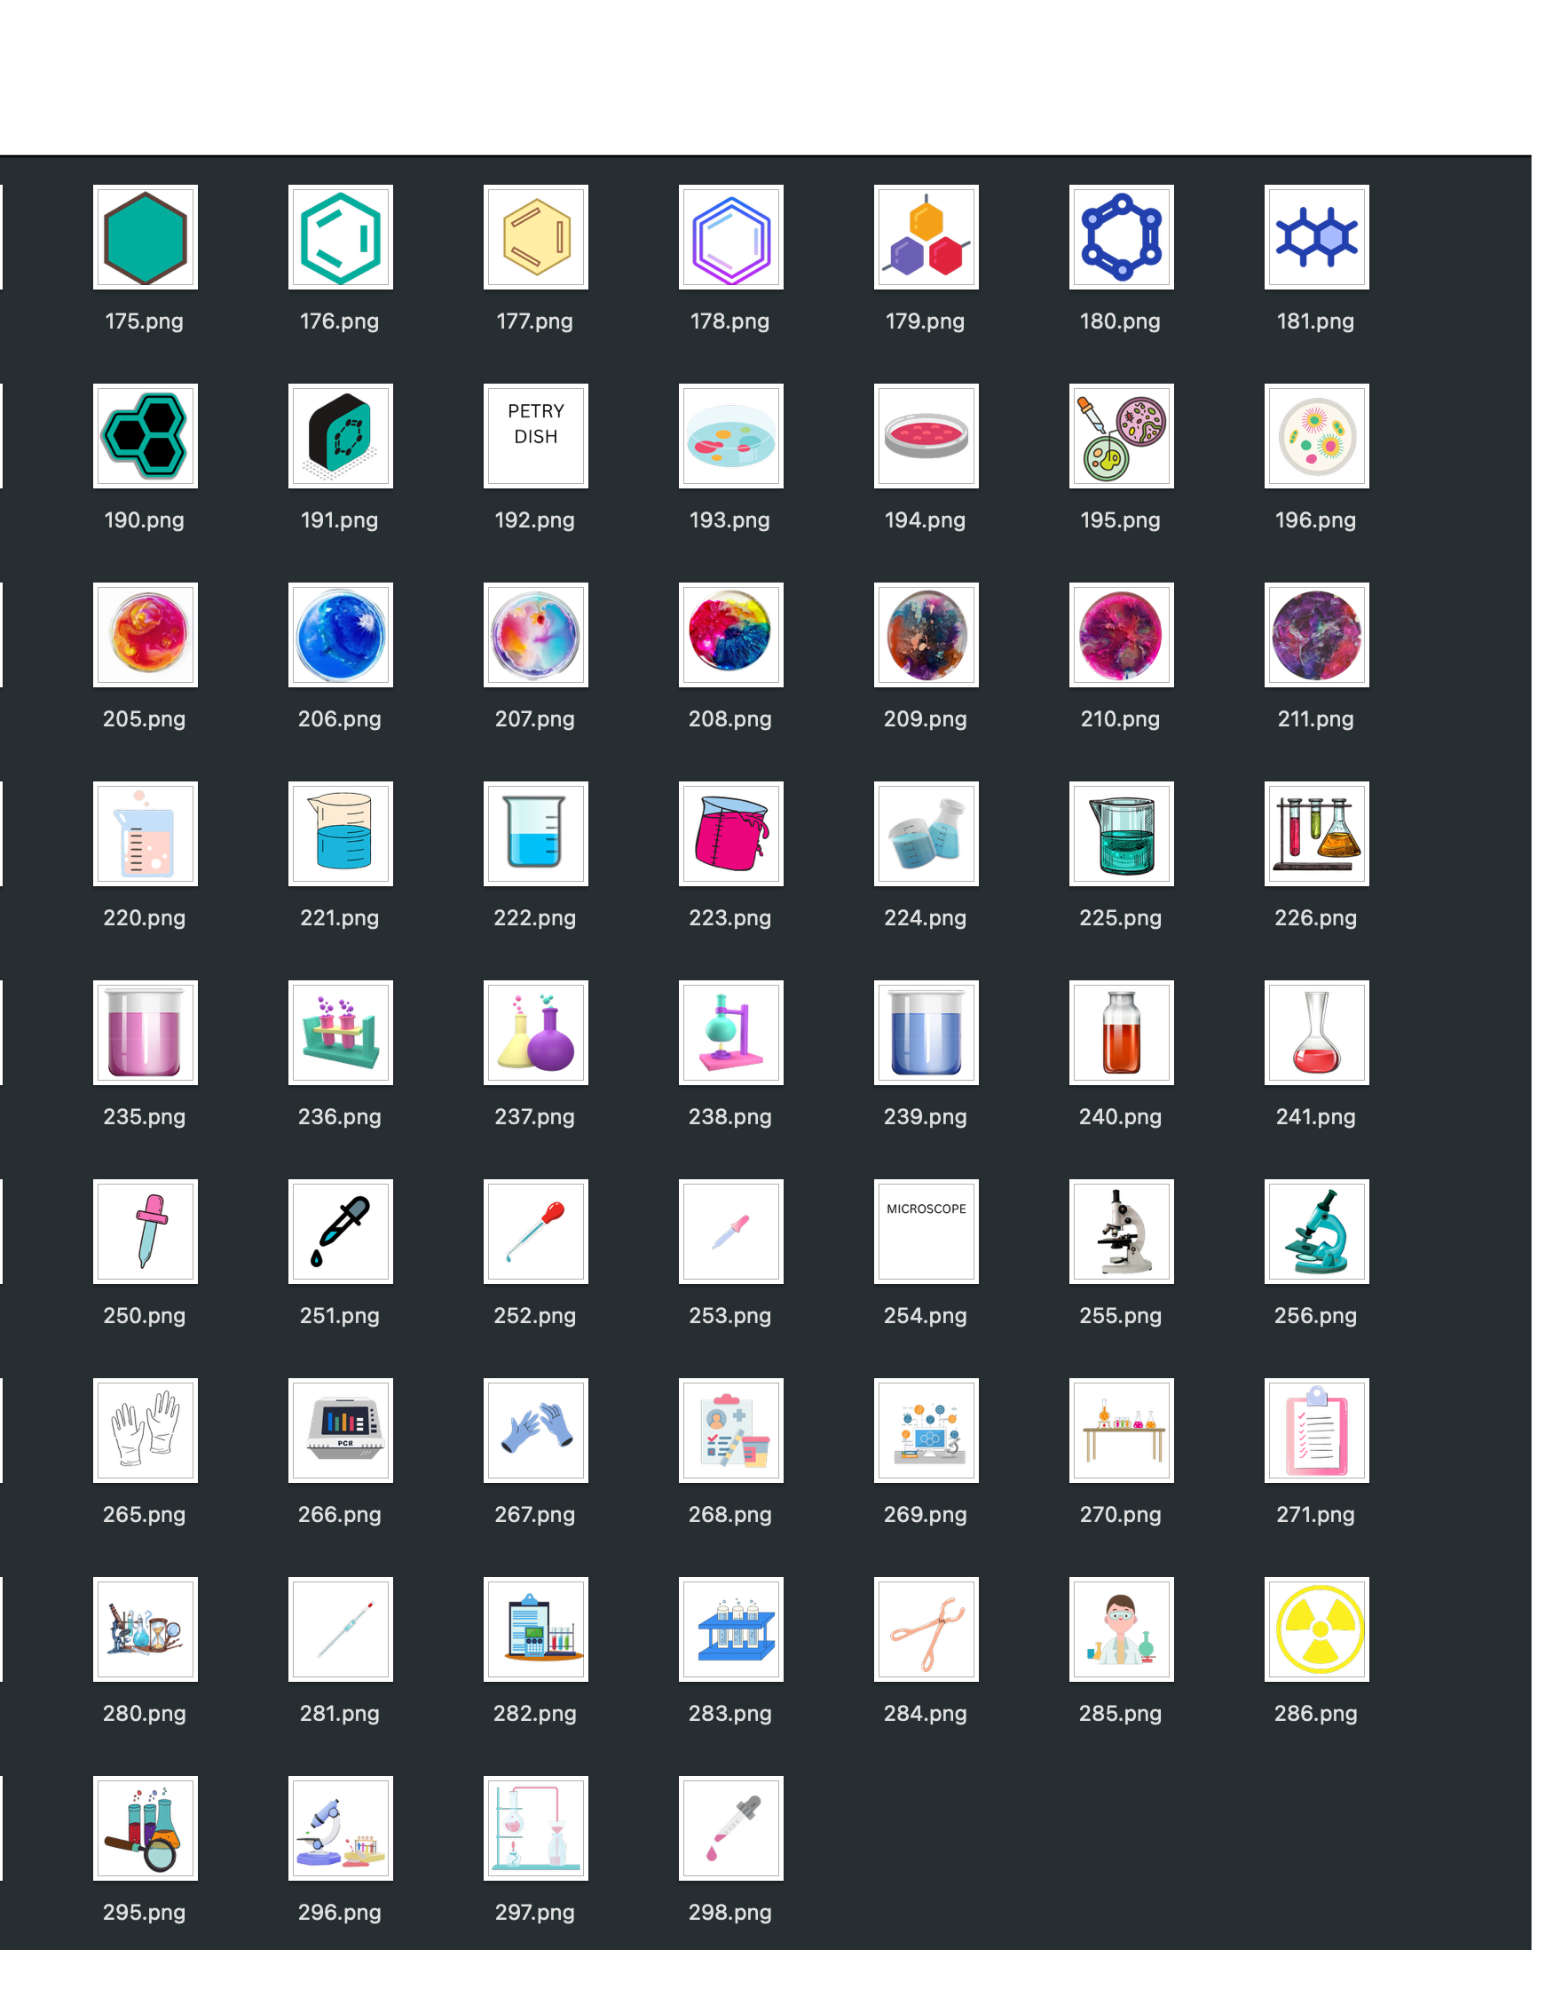This screenshot has width=1545, height=2000.
Task: Click the PETRY DISH thumbnail 192.png
Action: coord(535,436)
